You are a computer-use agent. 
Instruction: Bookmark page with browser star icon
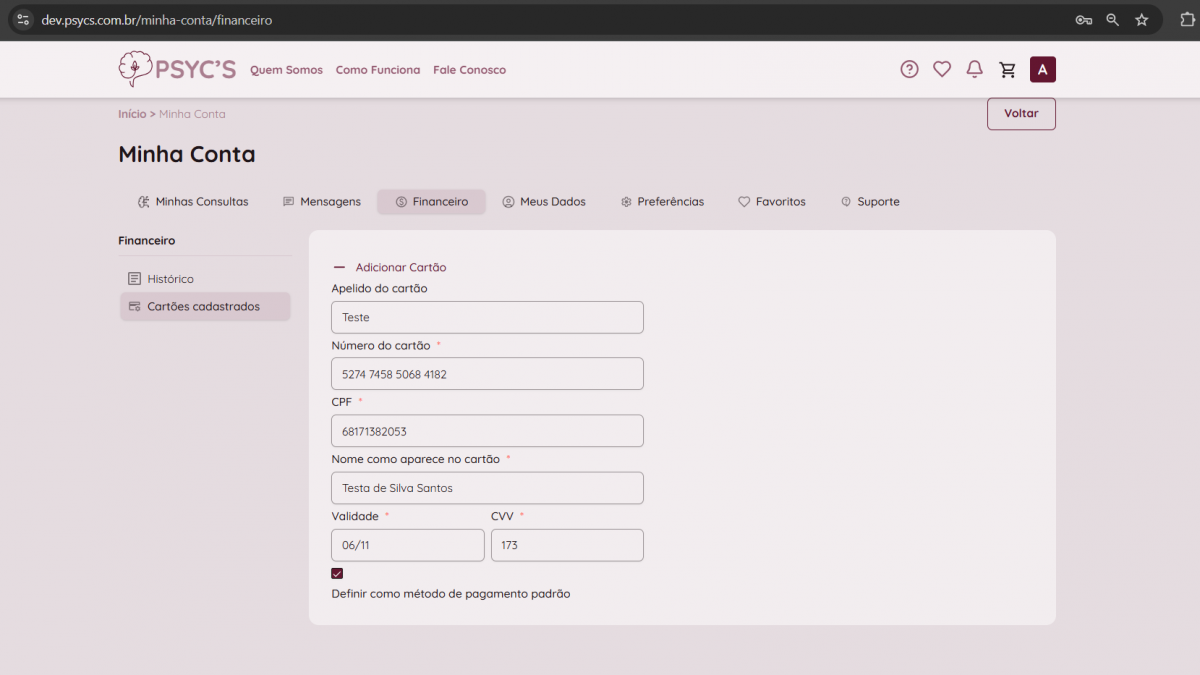click(x=1141, y=20)
